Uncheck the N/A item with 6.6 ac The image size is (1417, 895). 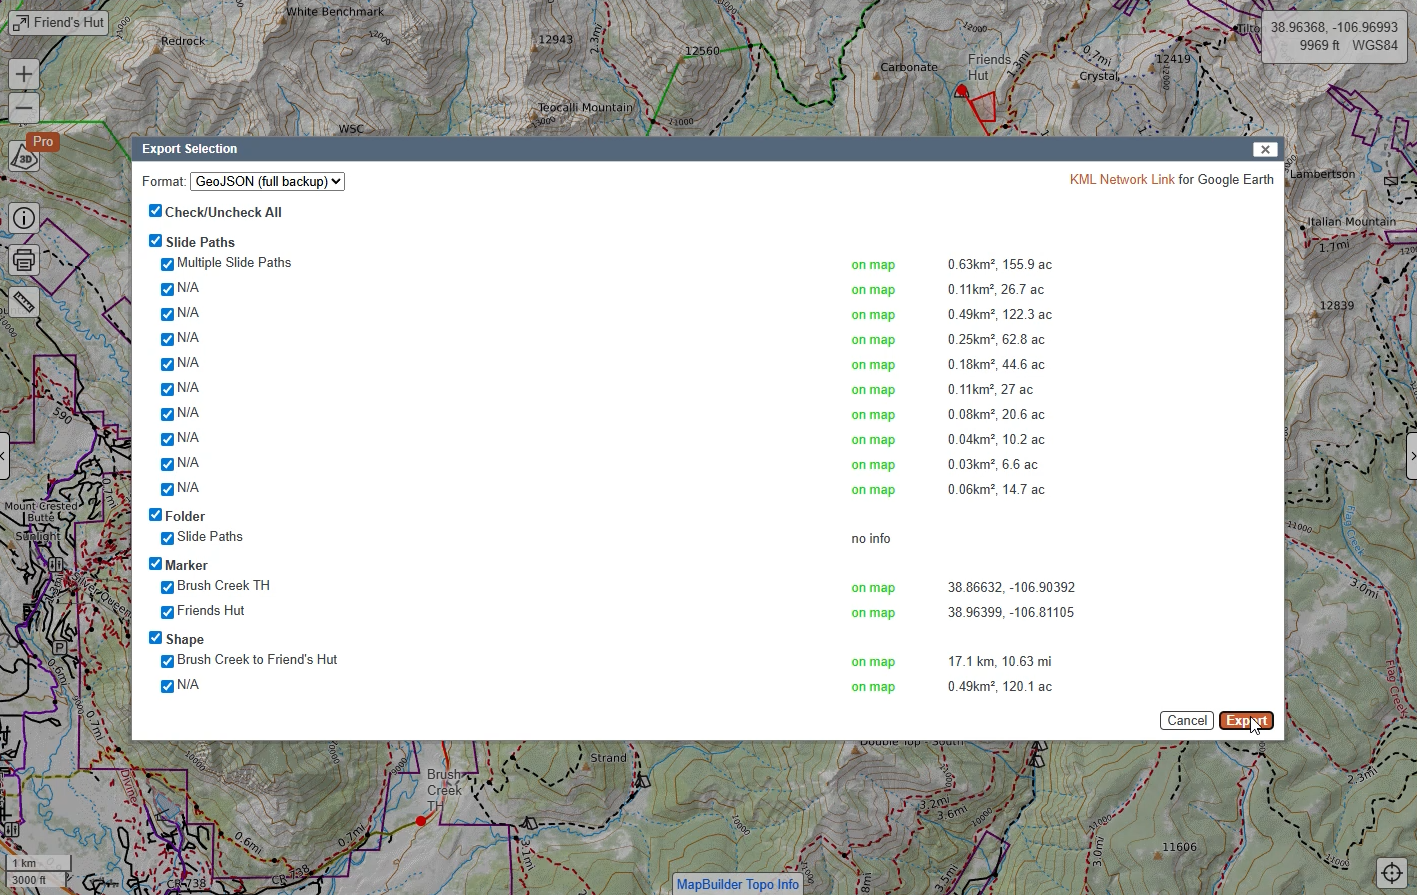[167, 465]
